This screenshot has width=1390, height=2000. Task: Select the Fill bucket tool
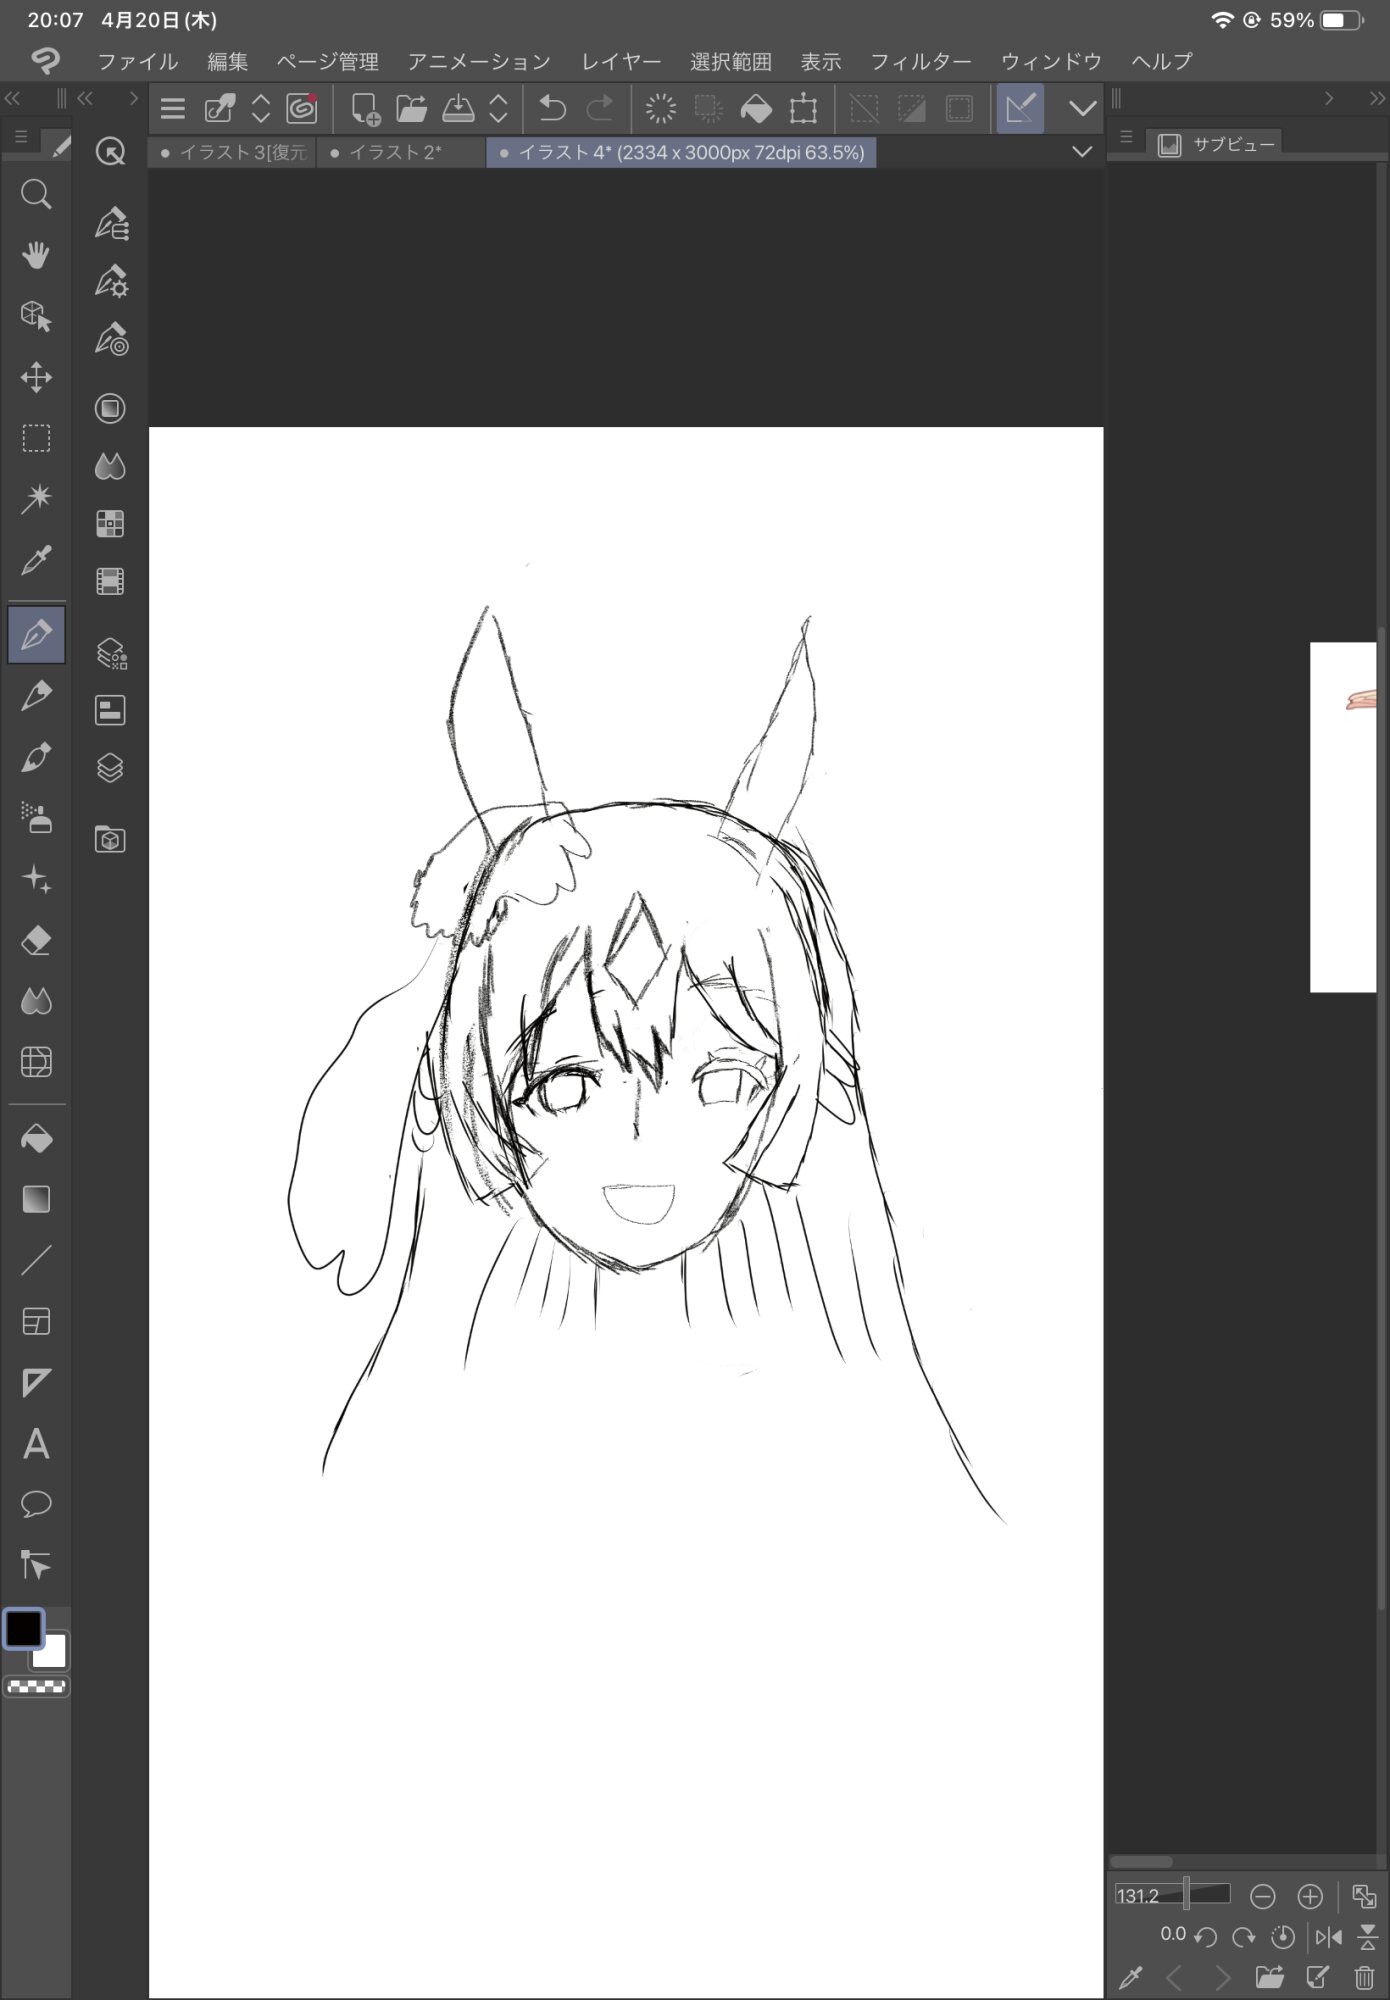[36, 1139]
